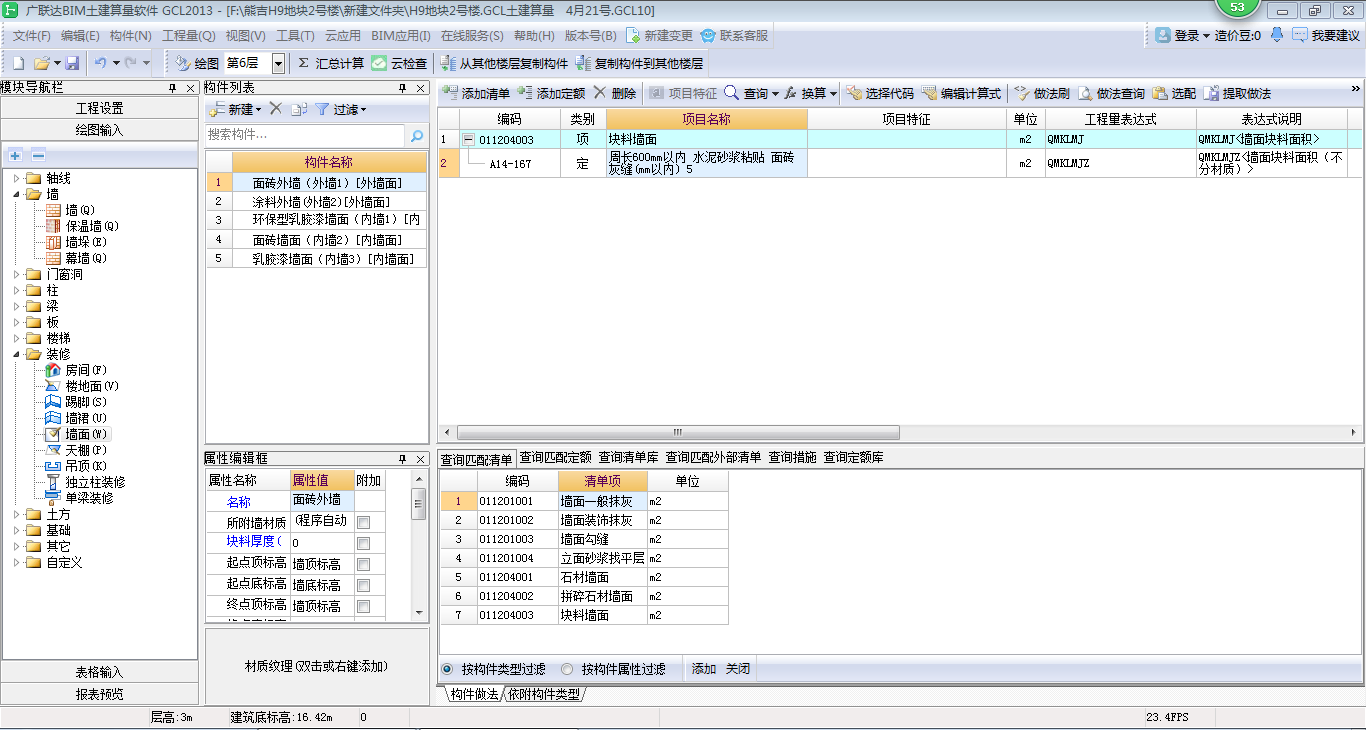The height and width of the screenshot is (730, 1366).
Task: Click the redo arrow icon
Action: pyautogui.click(x=131, y=63)
